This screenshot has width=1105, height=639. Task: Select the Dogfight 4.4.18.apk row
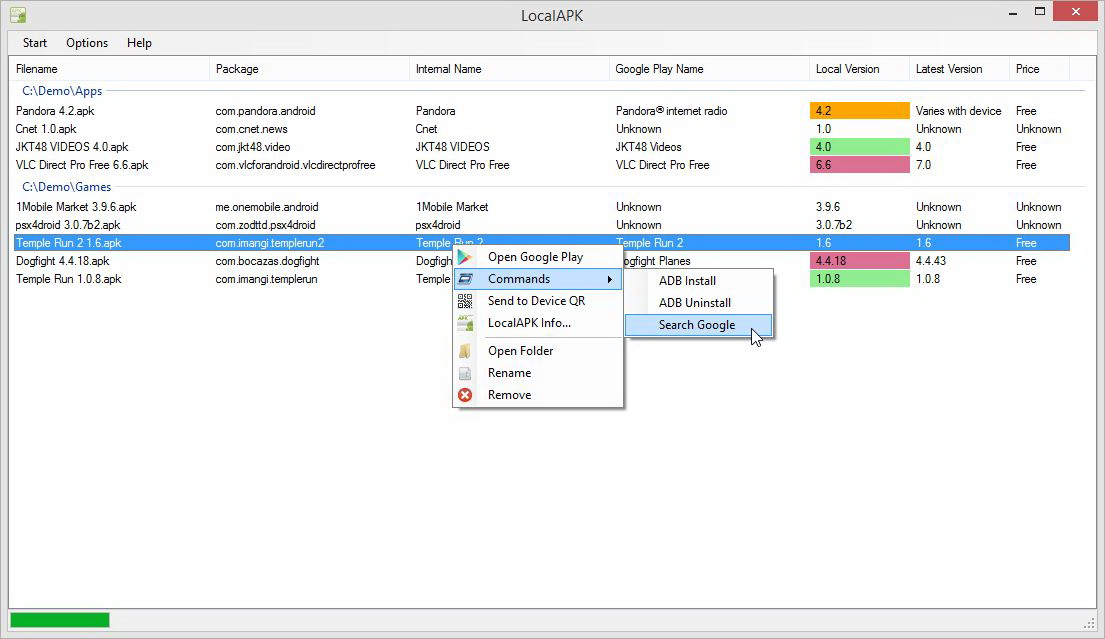(x=63, y=261)
